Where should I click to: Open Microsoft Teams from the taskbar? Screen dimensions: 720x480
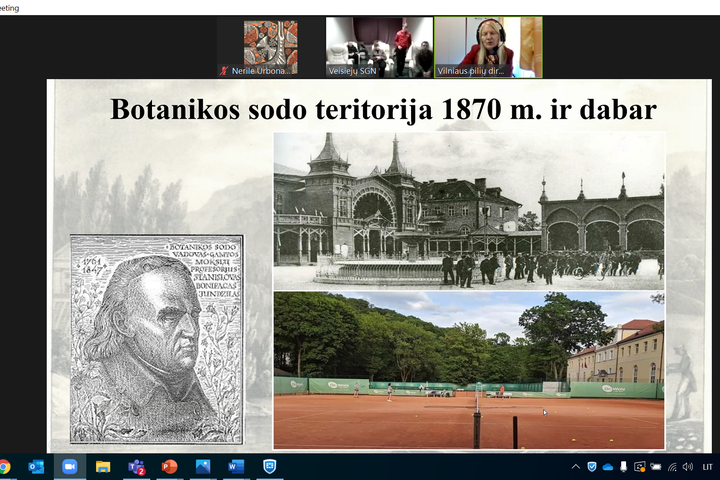click(136, 467)
